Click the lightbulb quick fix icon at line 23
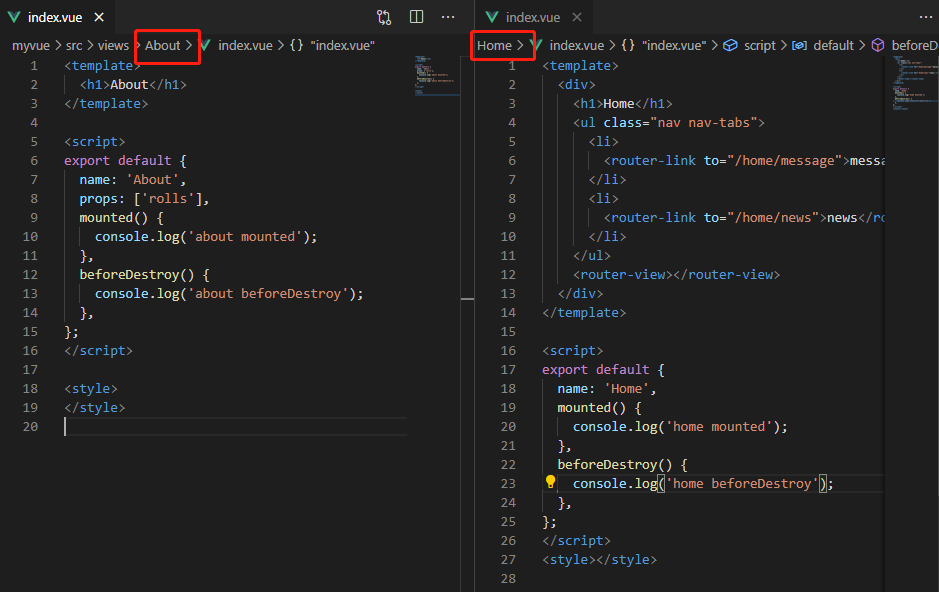The height and width of the screenshot is (592, 939). tap(550, 482)
